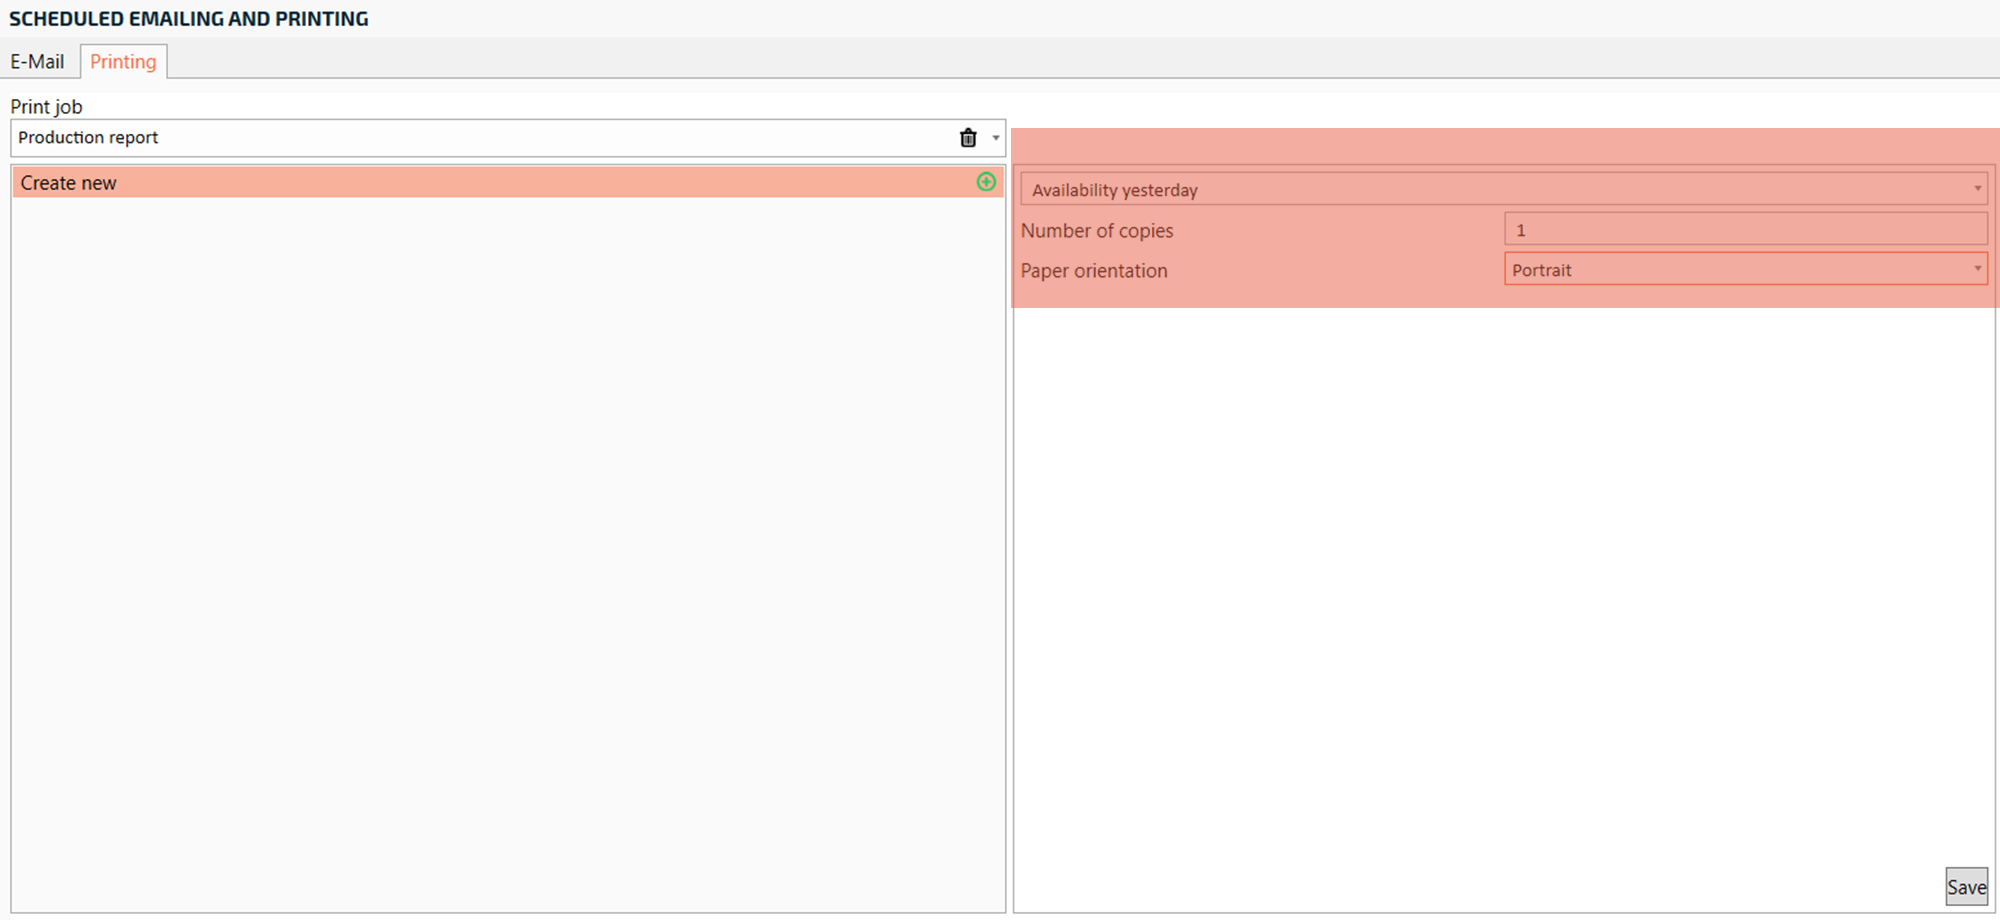
Task: Focus the Number of copies input field
Action: point(1745,230)
